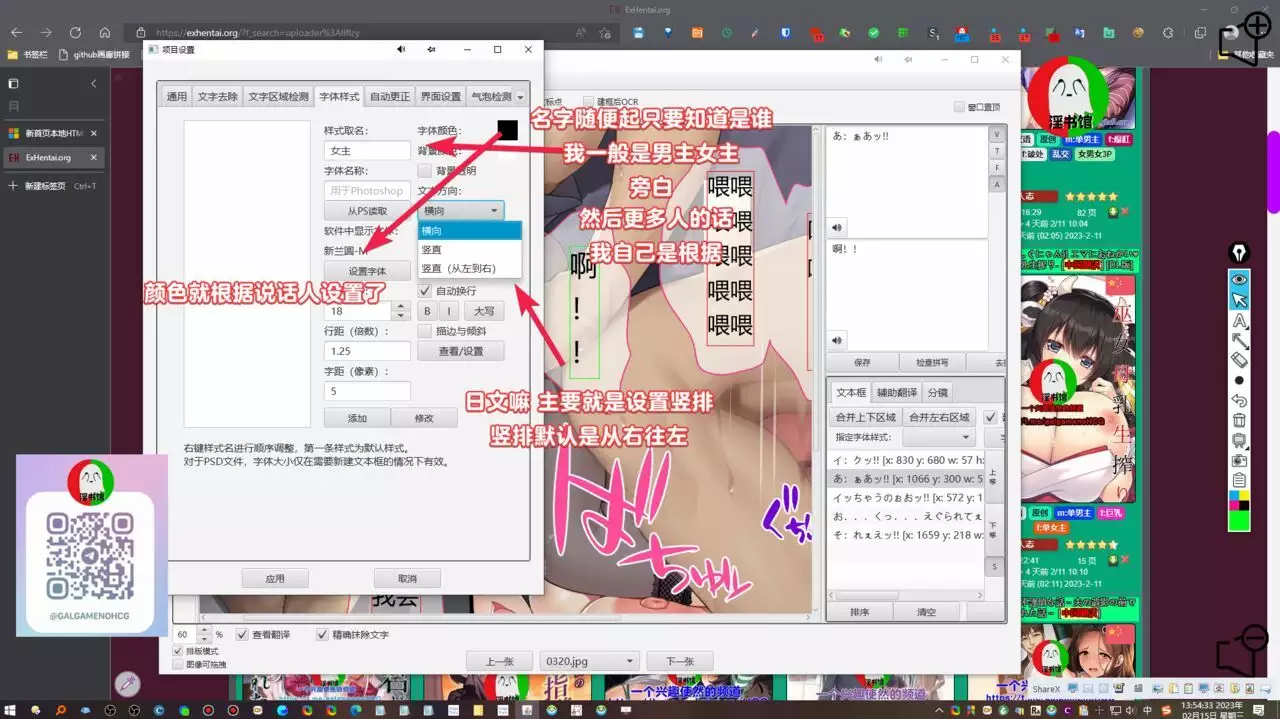Select the list row 'イッちゃうのぉおッ!!'
The image size is (1280, 719).
tap(907, 497)
